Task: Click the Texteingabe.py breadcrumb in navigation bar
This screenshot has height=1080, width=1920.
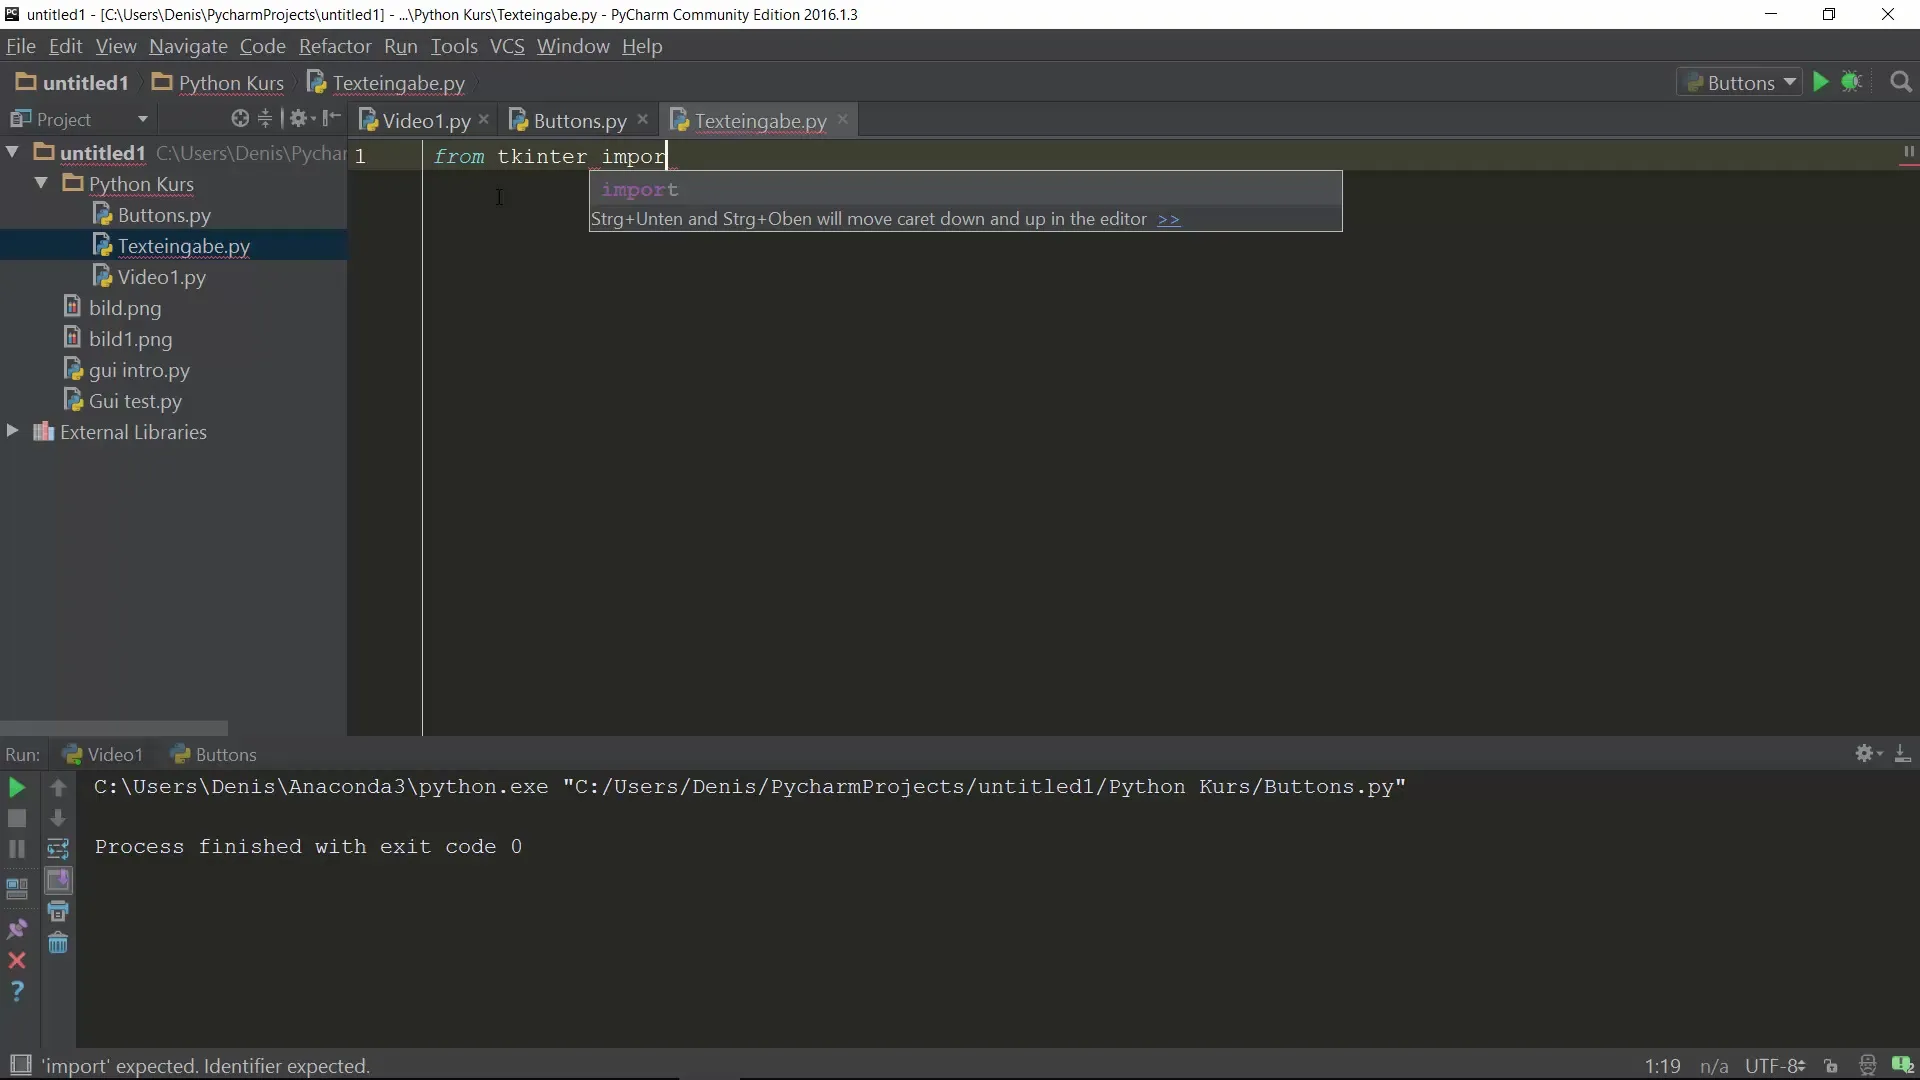Action: (386, 83)
